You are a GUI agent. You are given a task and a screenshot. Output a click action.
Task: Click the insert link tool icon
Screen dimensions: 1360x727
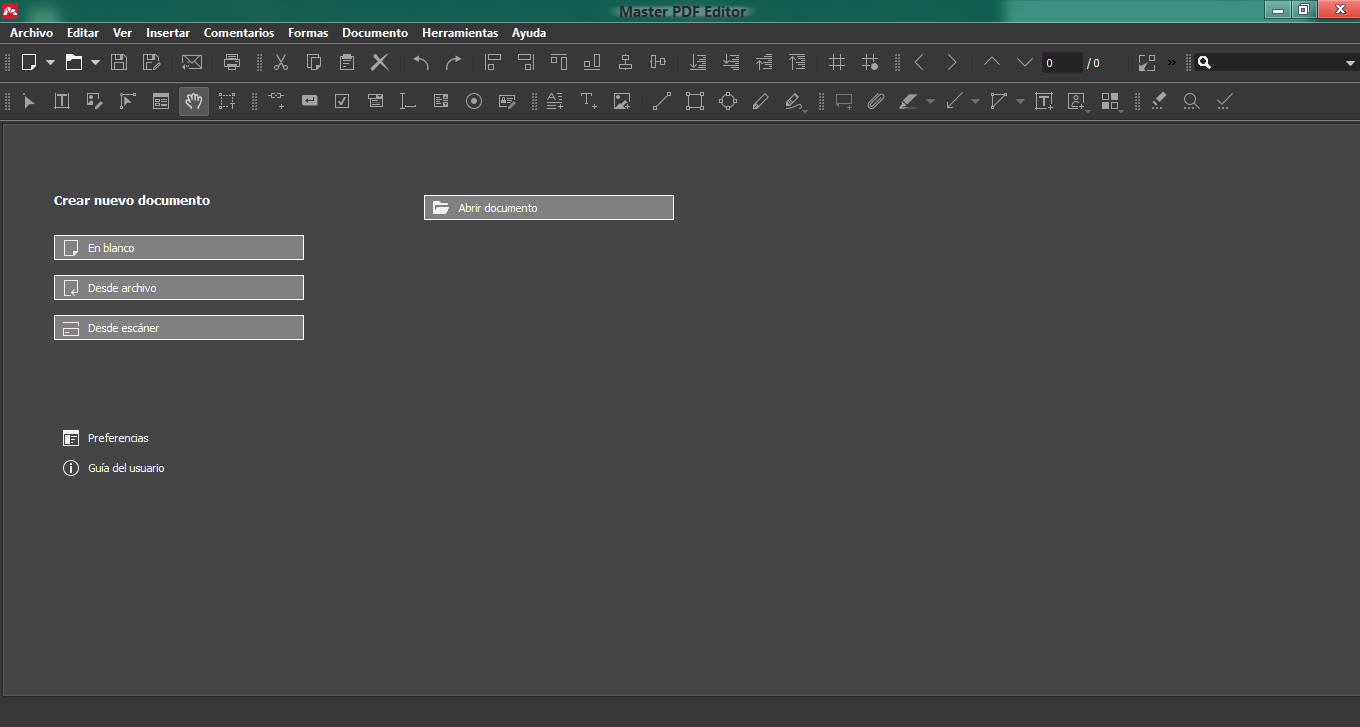(277, 101)
